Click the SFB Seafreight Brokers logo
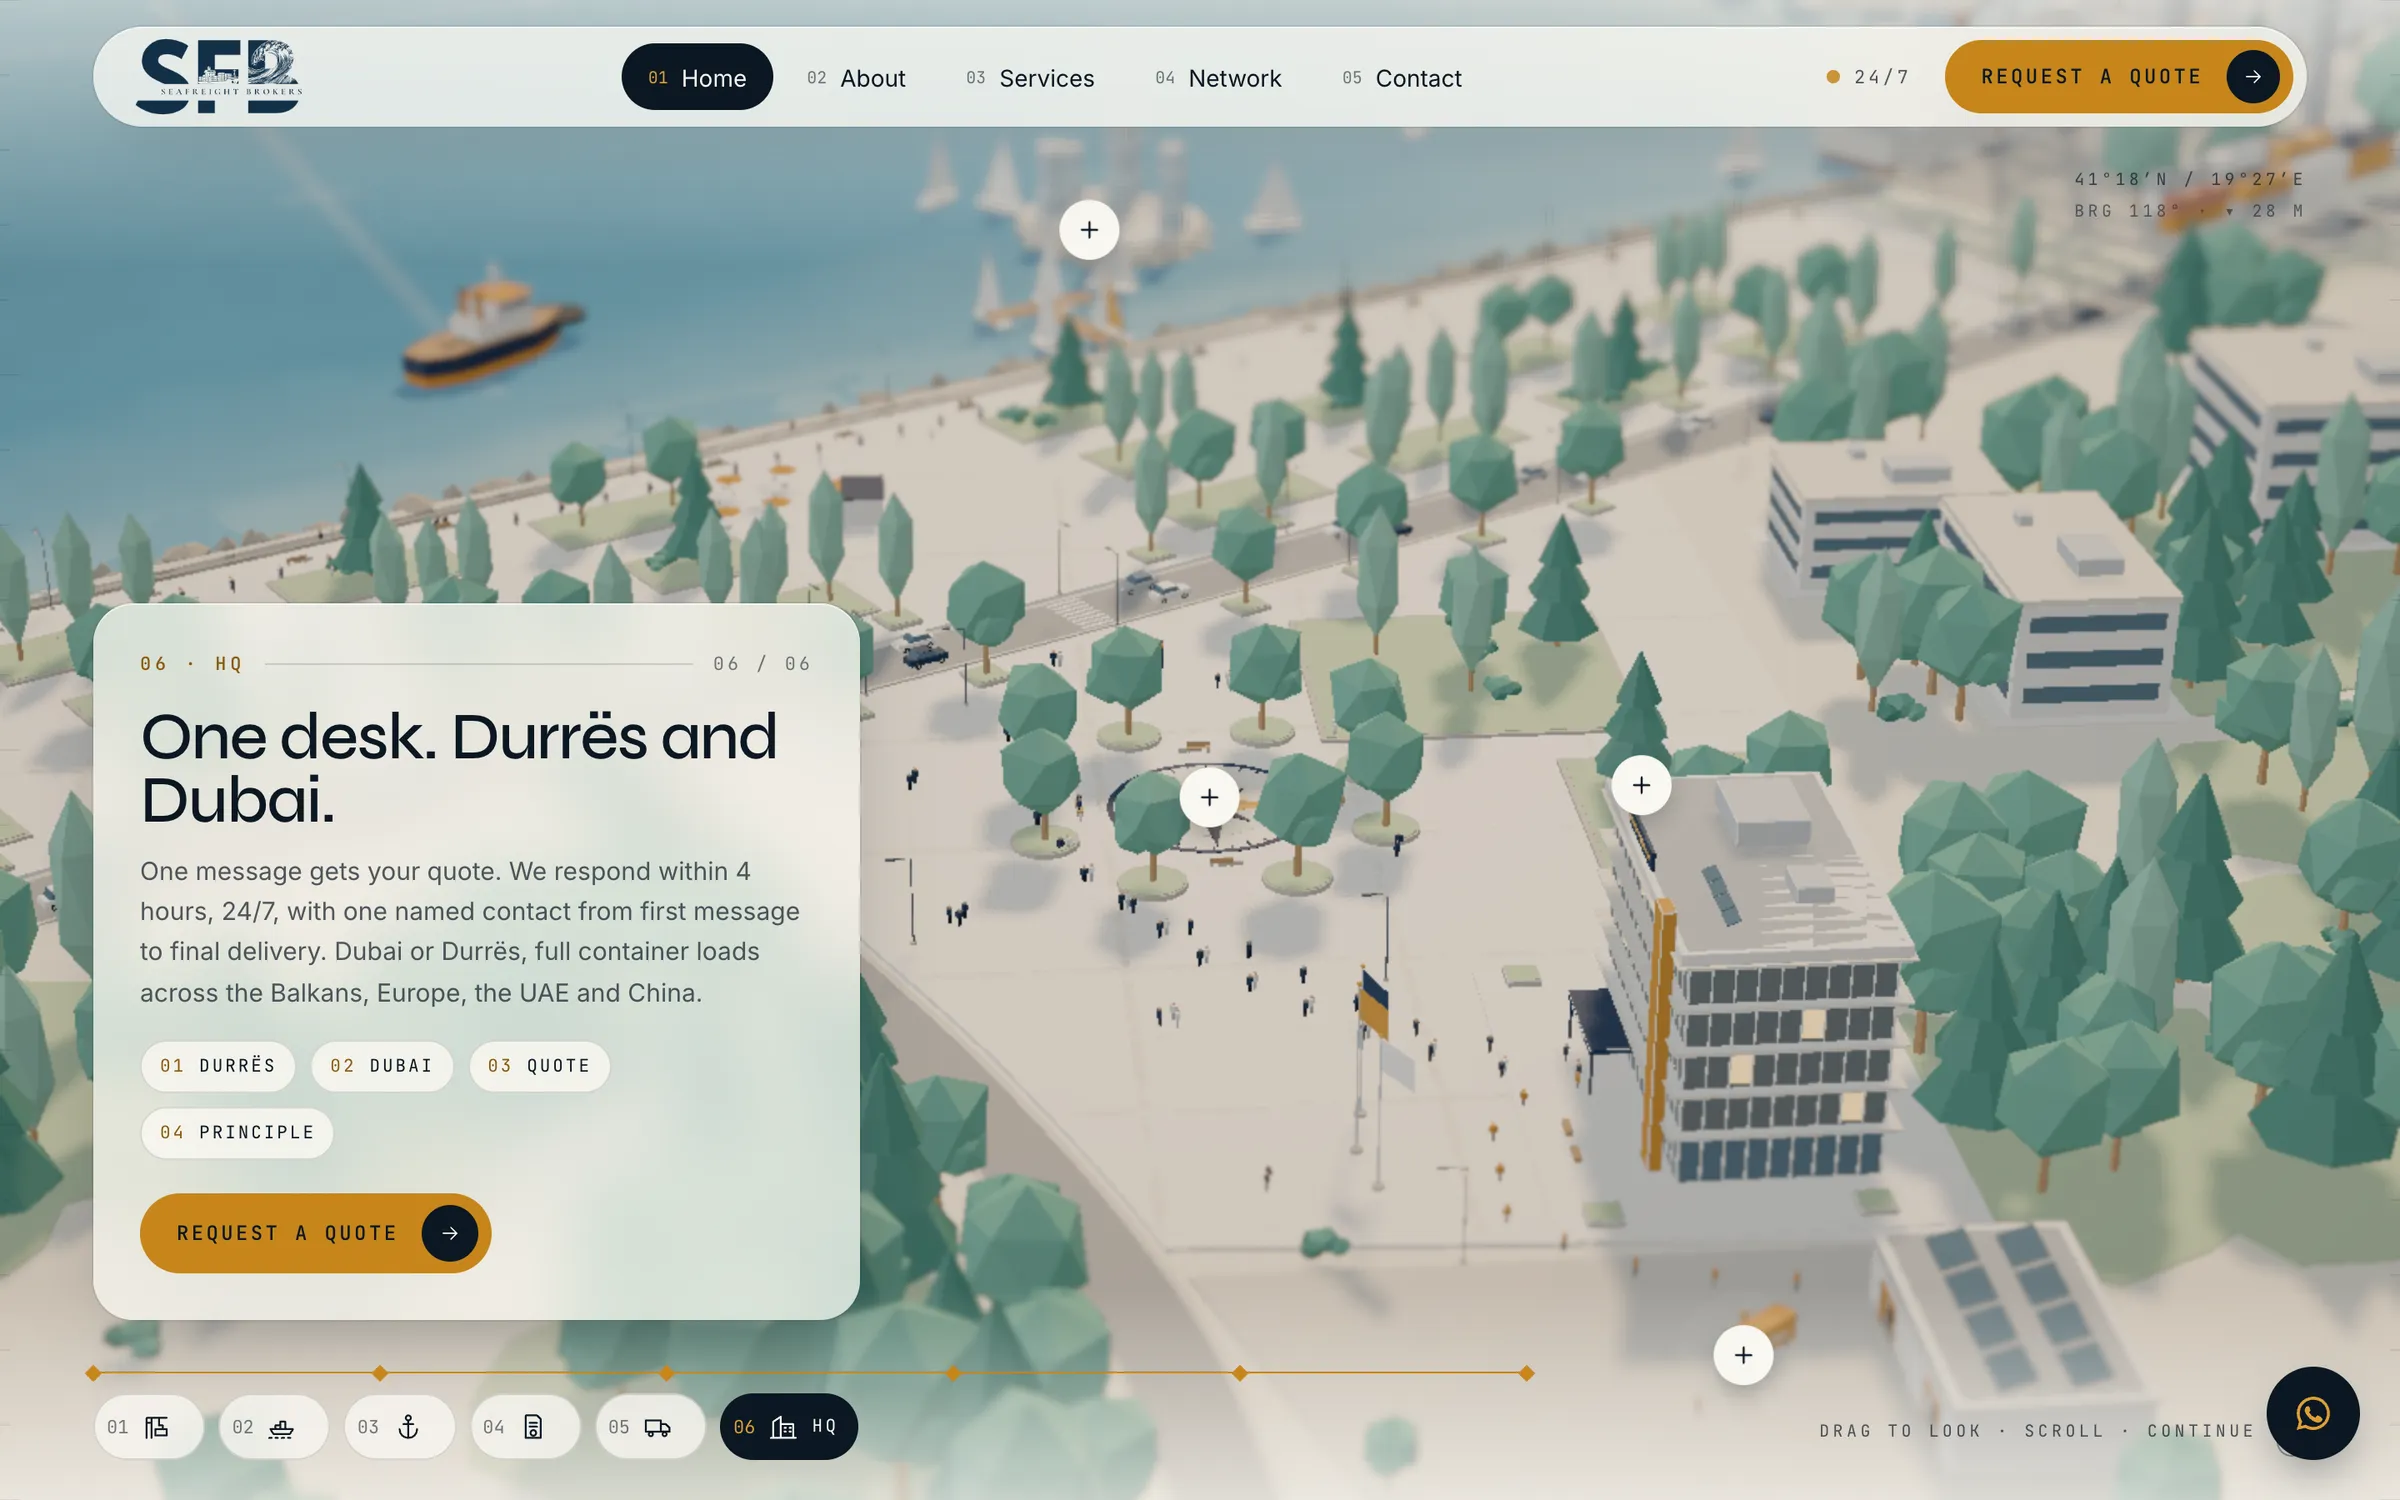The image size is (2400, 1500). click(219, 77)
